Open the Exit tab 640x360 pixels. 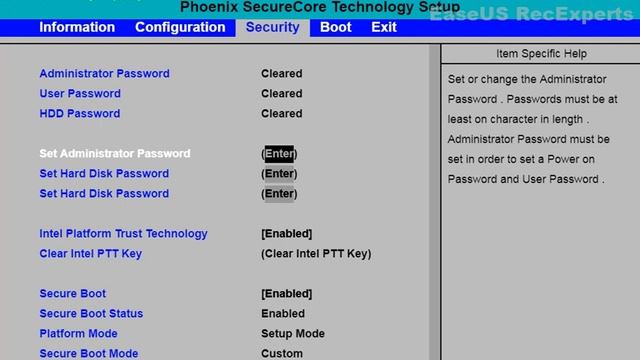coord(384,27)
